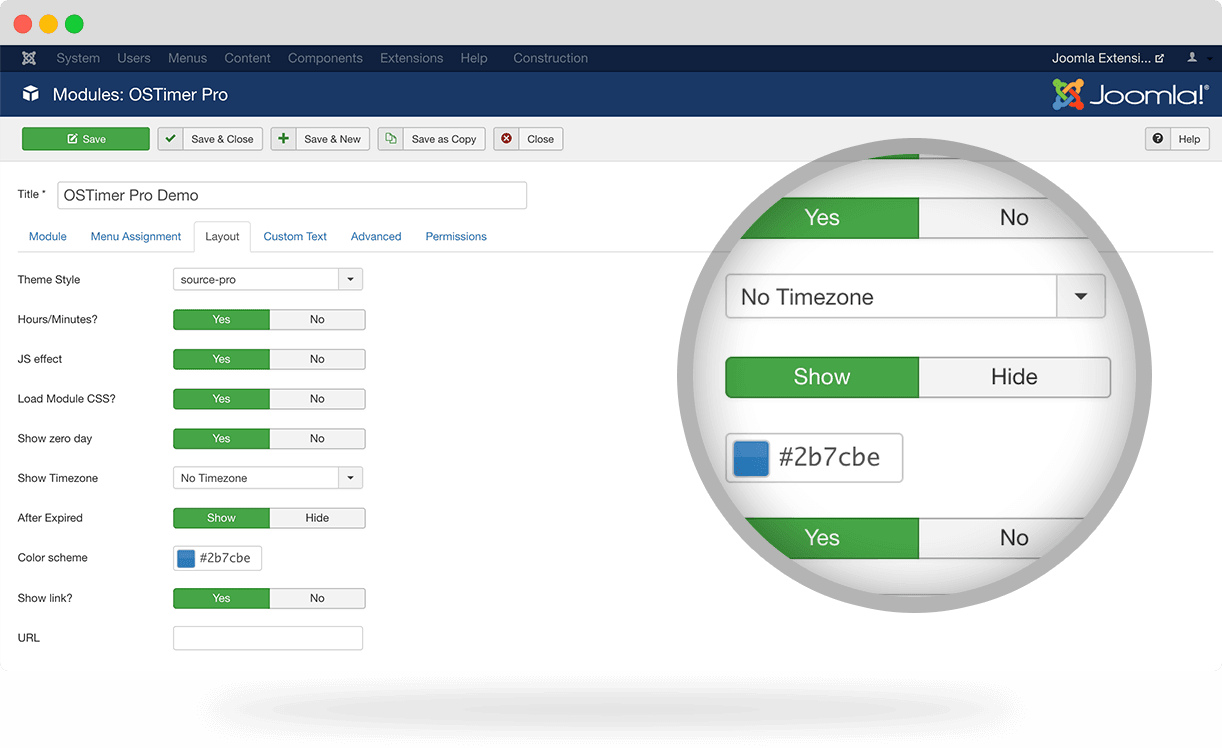Screen dimensions: 1222x748
Task: Click the green checkmark icon on Save & Close
Action: pos(171,138)
